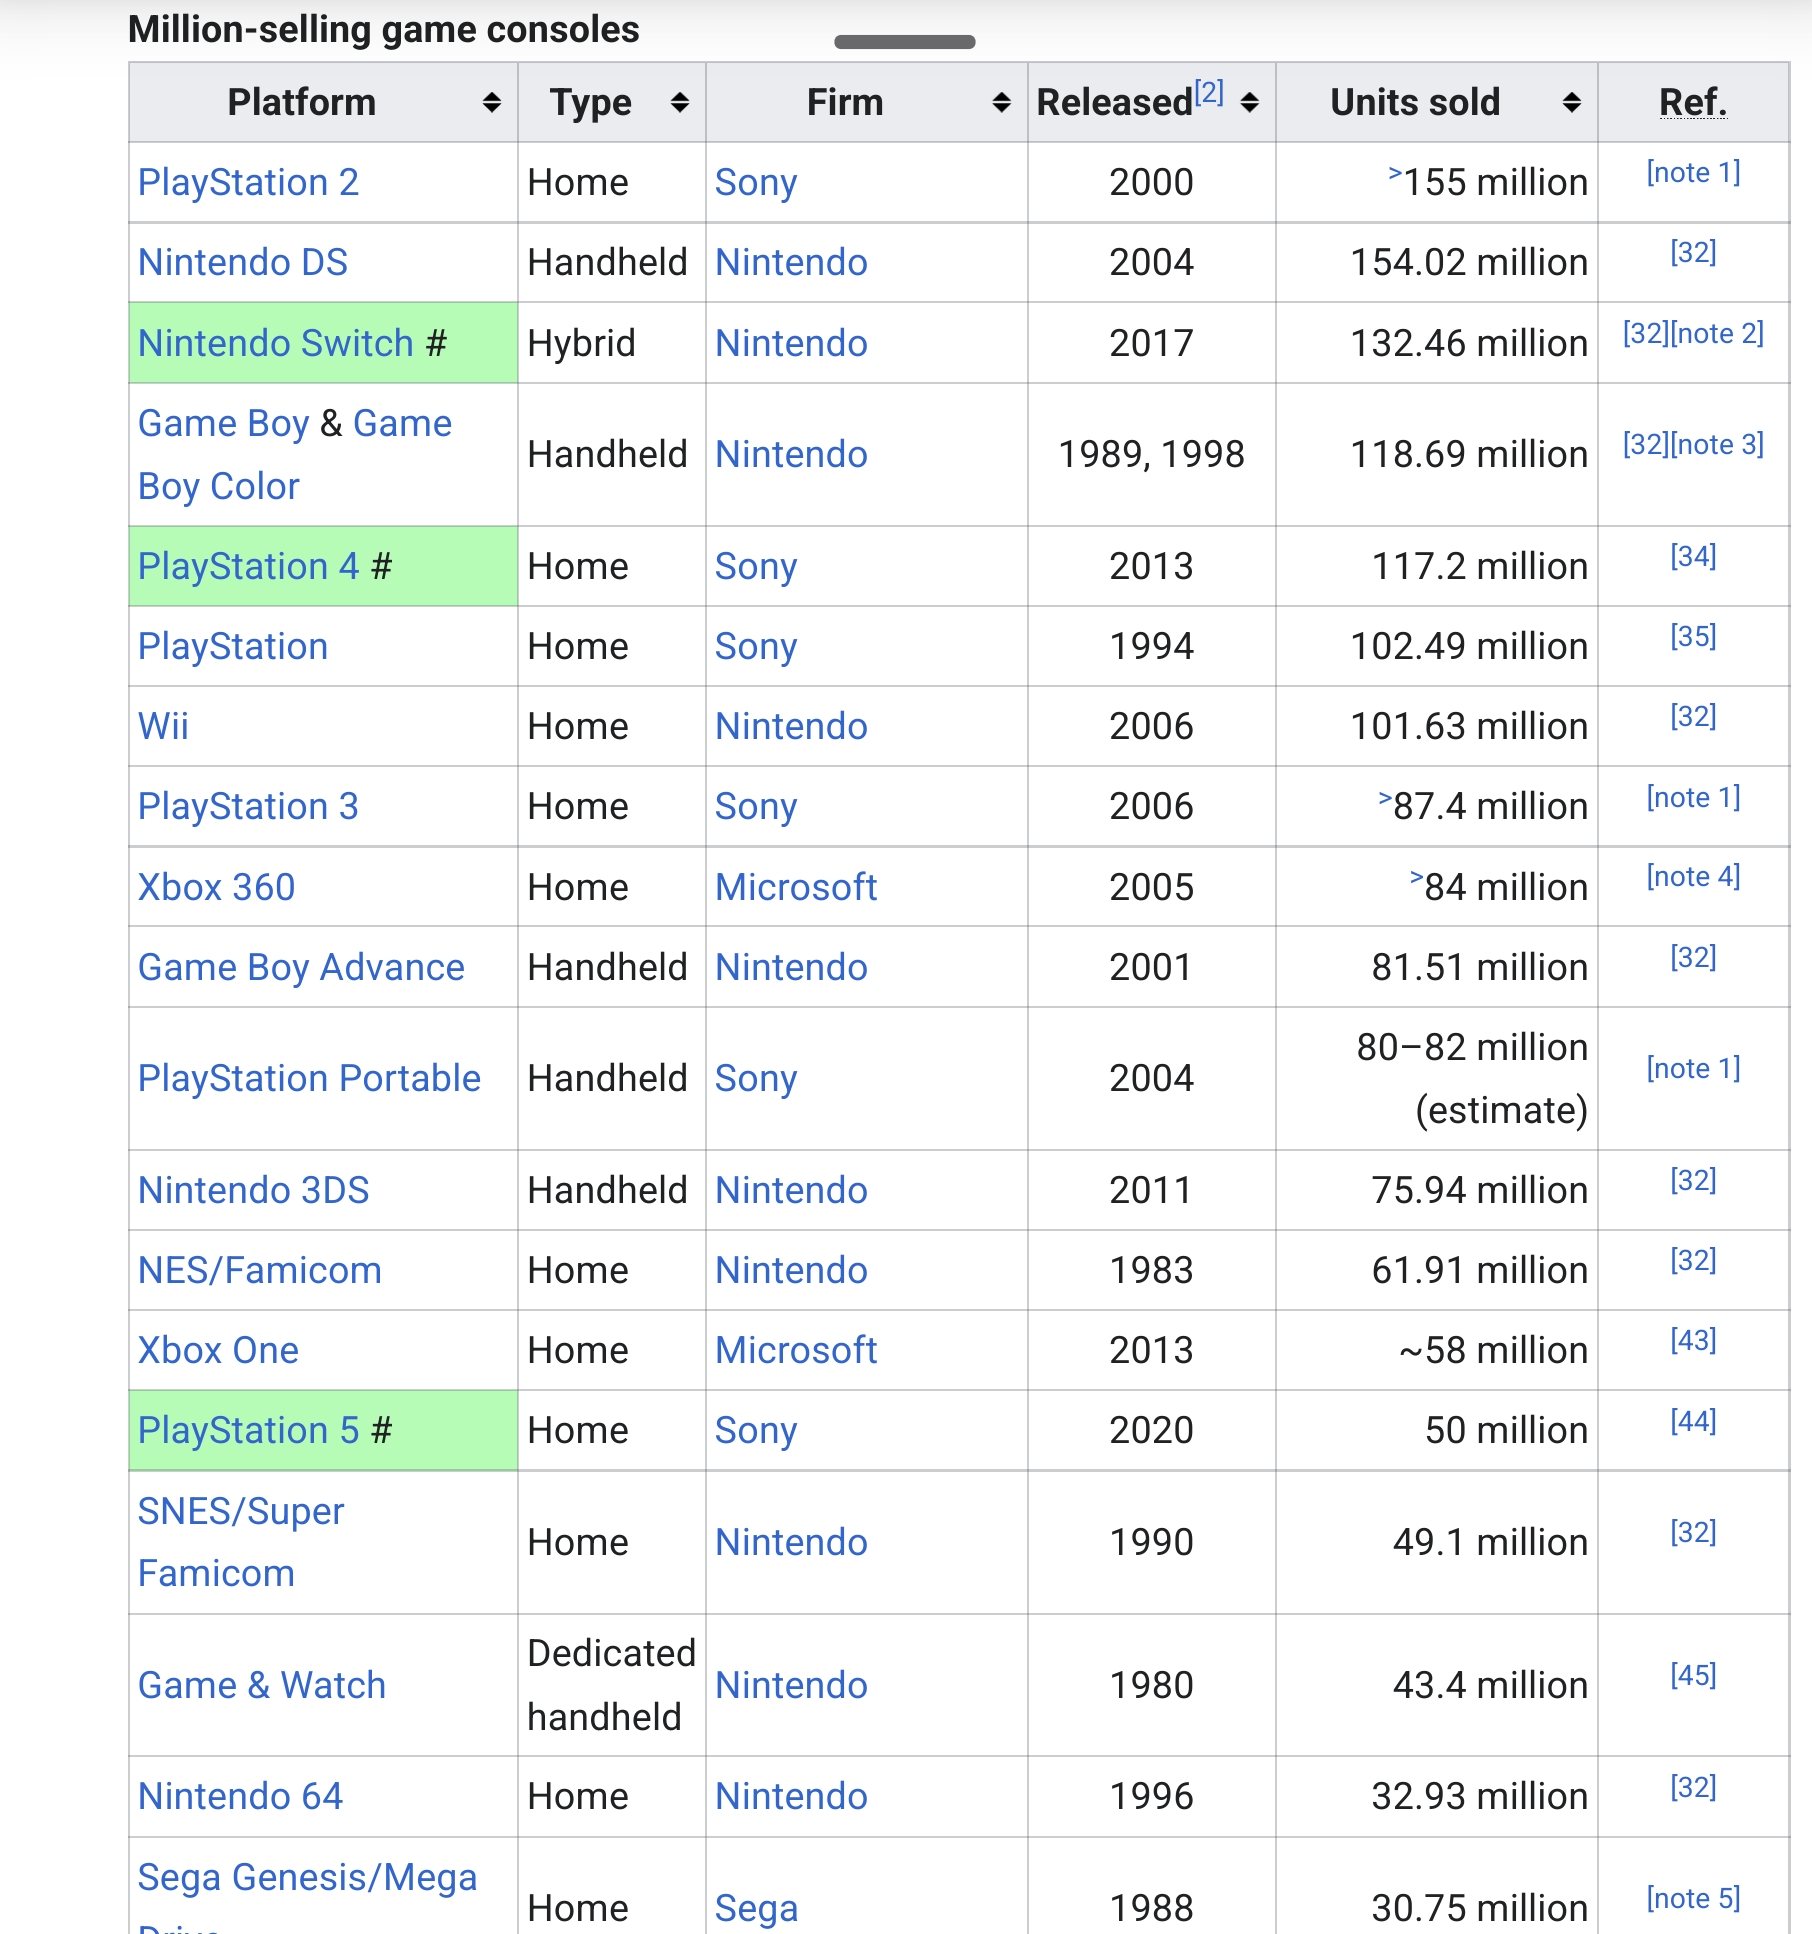Sort table by Units sold arrows
Viewport: 1812px width, 1934px height.
(x=1572, y=102)
